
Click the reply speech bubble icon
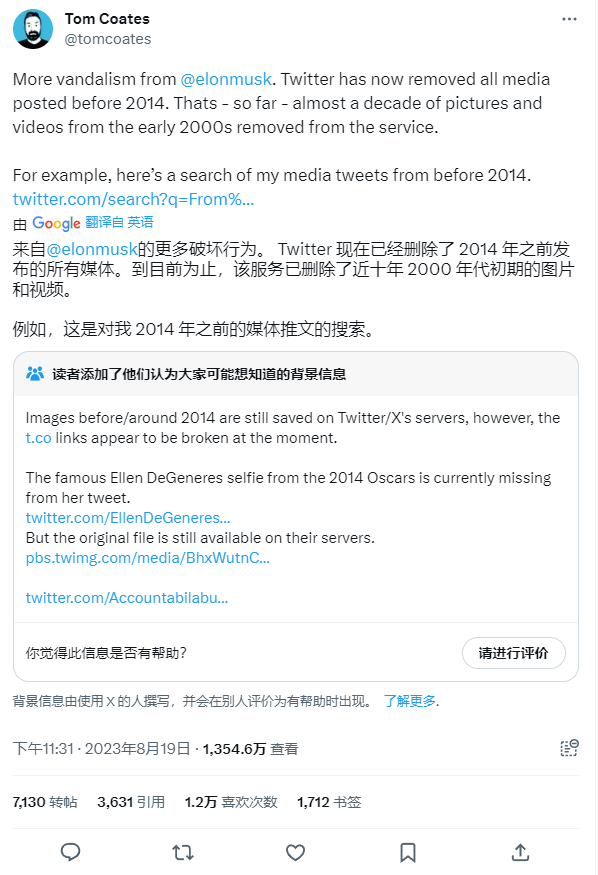coord(70,852)
